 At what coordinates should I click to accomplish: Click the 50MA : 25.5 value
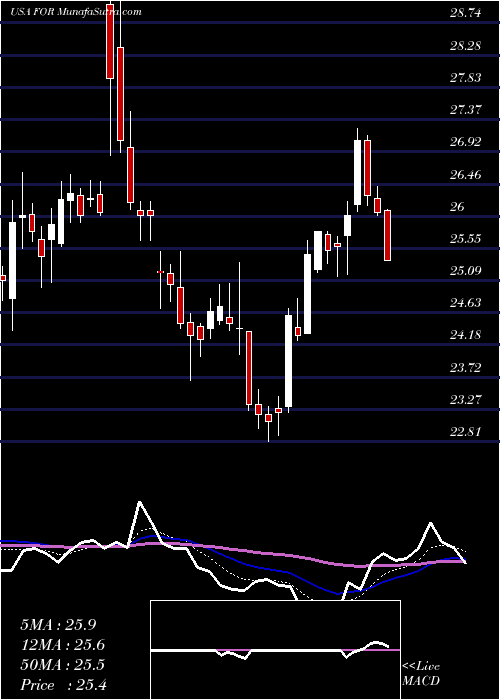(62, 665)
